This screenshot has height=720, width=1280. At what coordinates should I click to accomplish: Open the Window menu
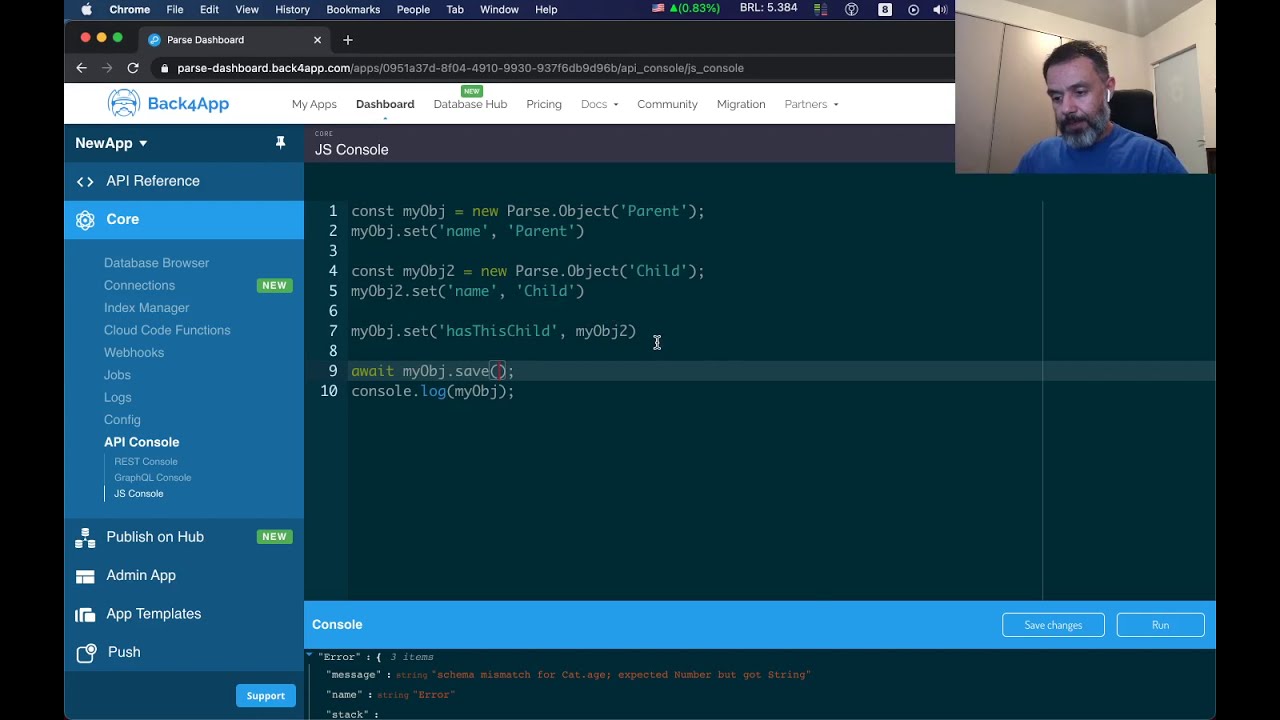[499, 9]
